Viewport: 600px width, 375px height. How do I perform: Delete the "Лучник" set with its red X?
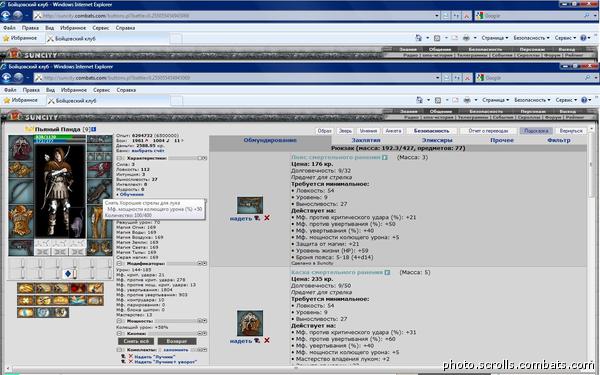[x=130, y=356]
